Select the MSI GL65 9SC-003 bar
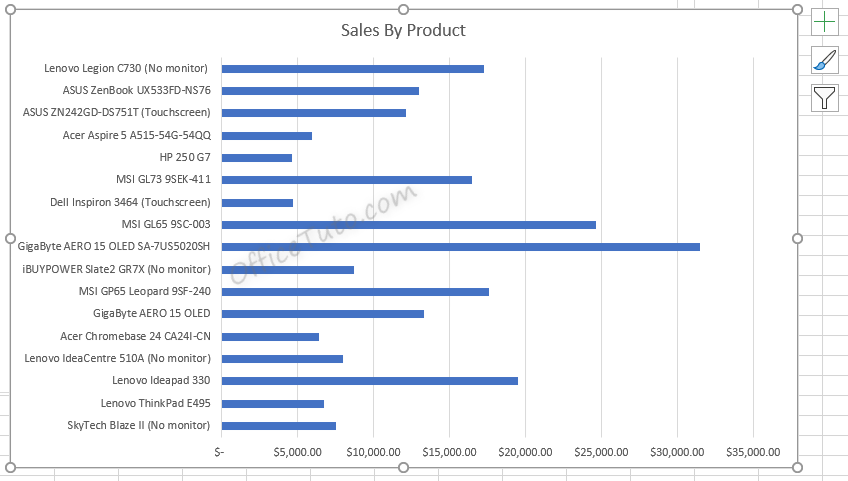The image size is (848, 481). coord(409,225)
